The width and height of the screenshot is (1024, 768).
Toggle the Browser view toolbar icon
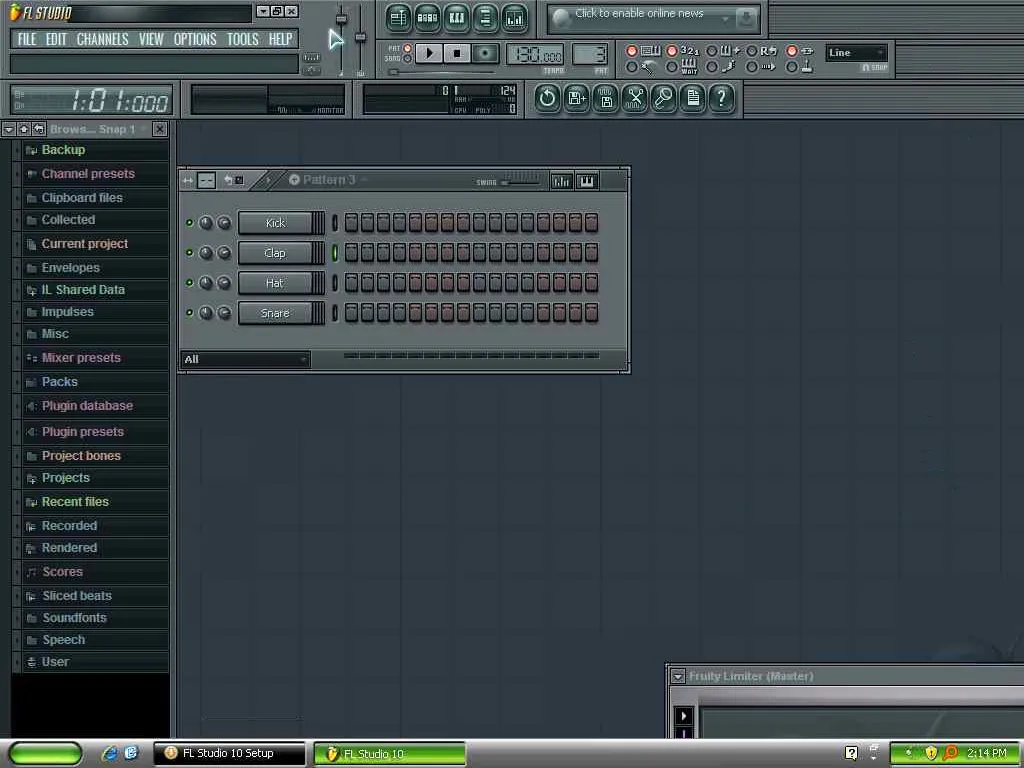tap(485, 18)
